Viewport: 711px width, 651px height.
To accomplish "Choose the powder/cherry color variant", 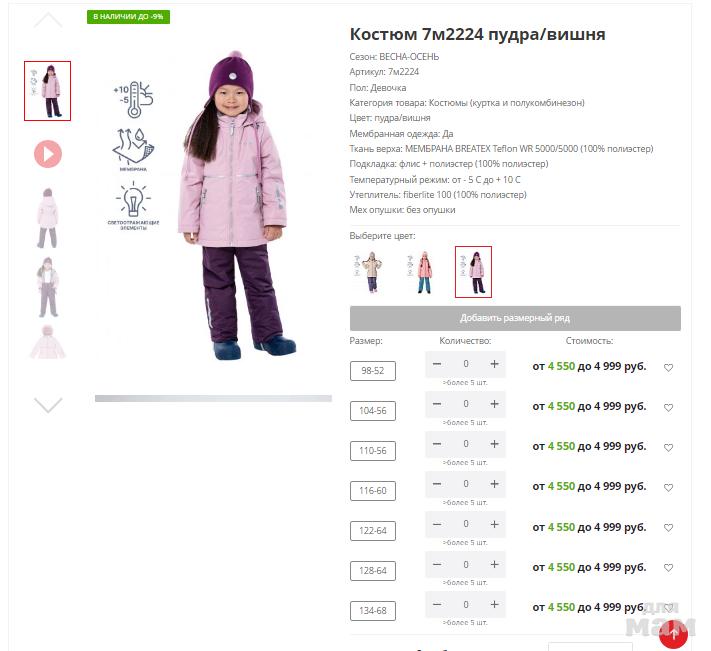I will coord(473,272).
